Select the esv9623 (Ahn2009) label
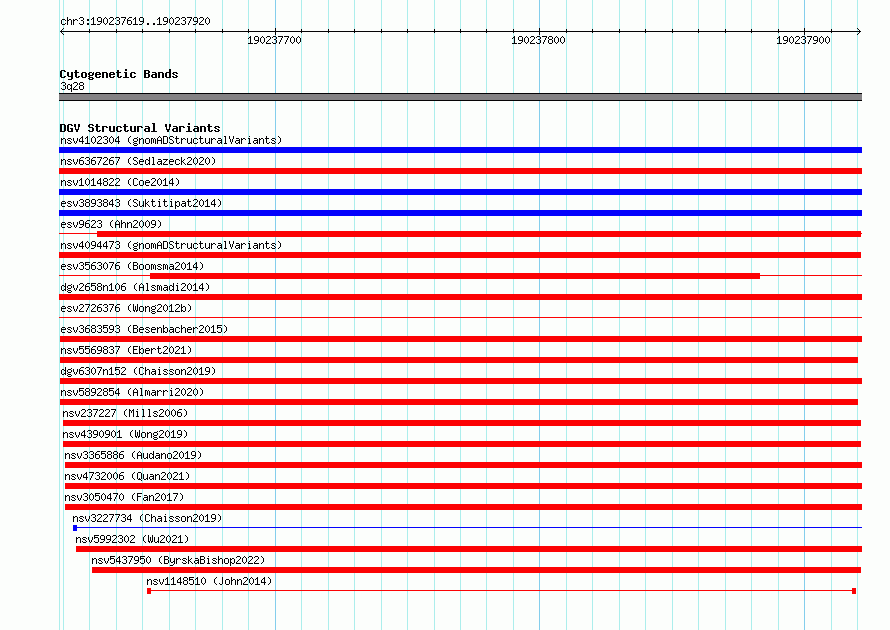This screenshot has width=890, height=630. [111, 224]
